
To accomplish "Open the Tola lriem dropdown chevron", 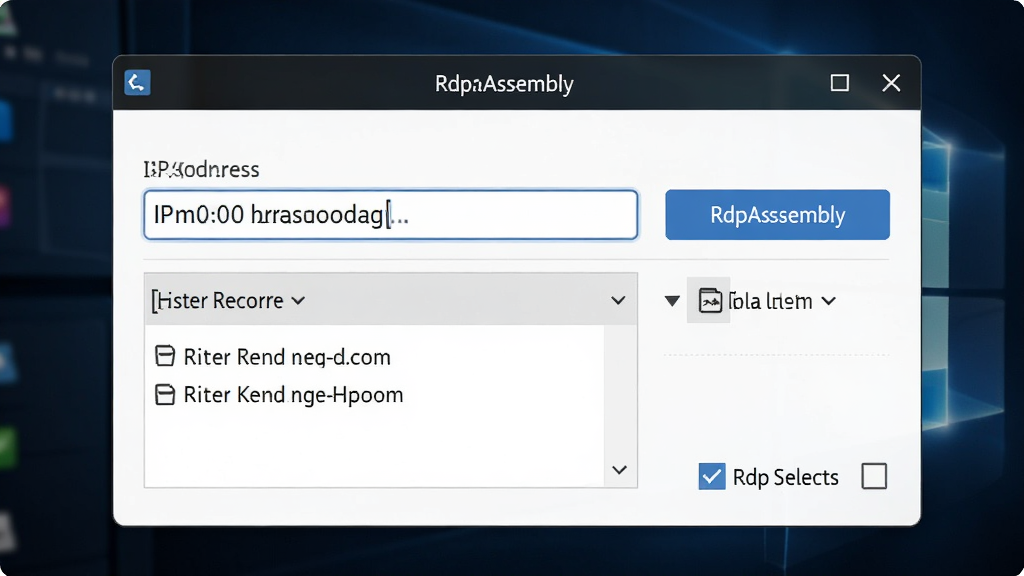I will [x=829, y=301].
